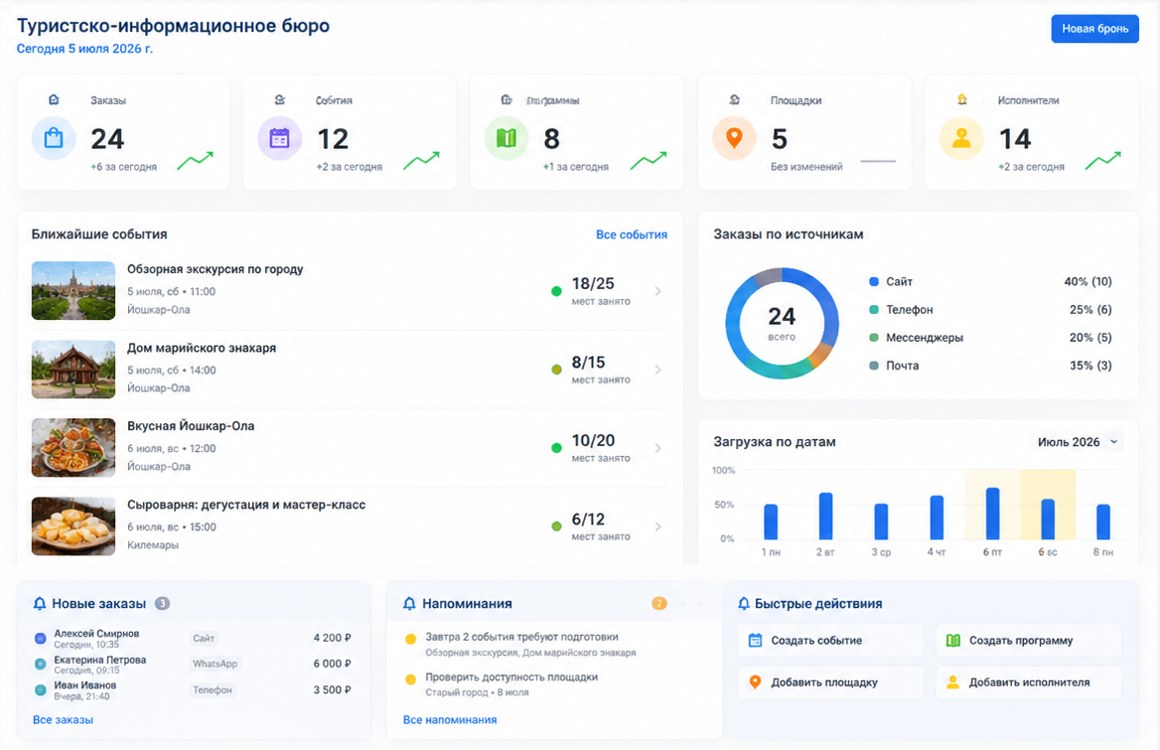Click the 6/12 seats occupied value
The image size is (1160, 750).
tap(588, 519)
